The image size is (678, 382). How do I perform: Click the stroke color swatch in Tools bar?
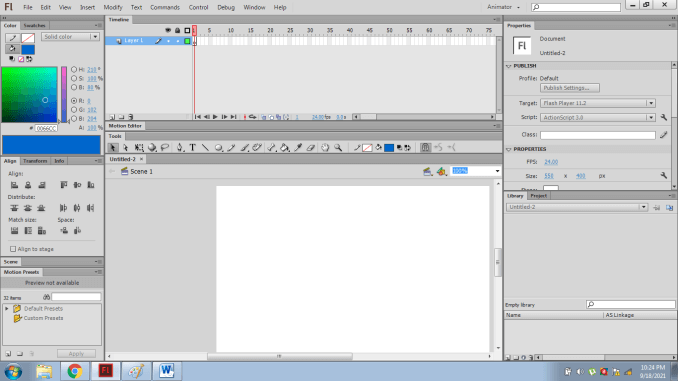pyautogui.click(x=367, y=148)
